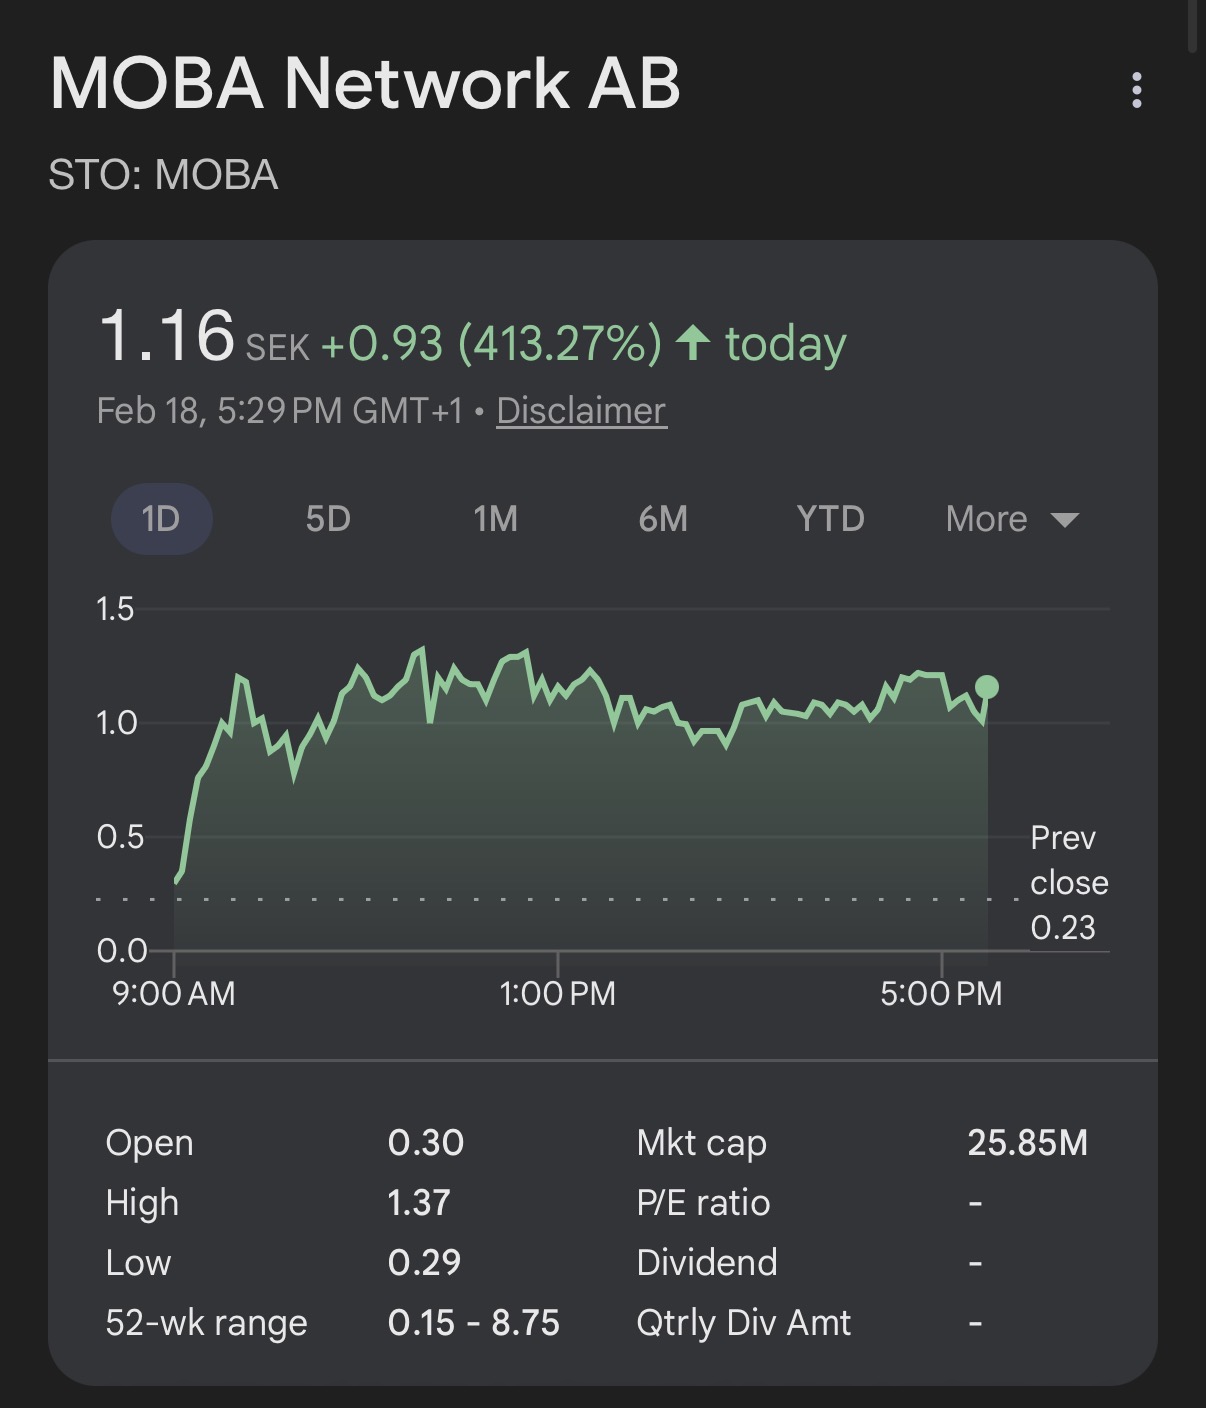The height and width of the screenshot is (1408, 1206).
Task: Click the STO: MOBA ticker label
Action: [x=163, y=175]
